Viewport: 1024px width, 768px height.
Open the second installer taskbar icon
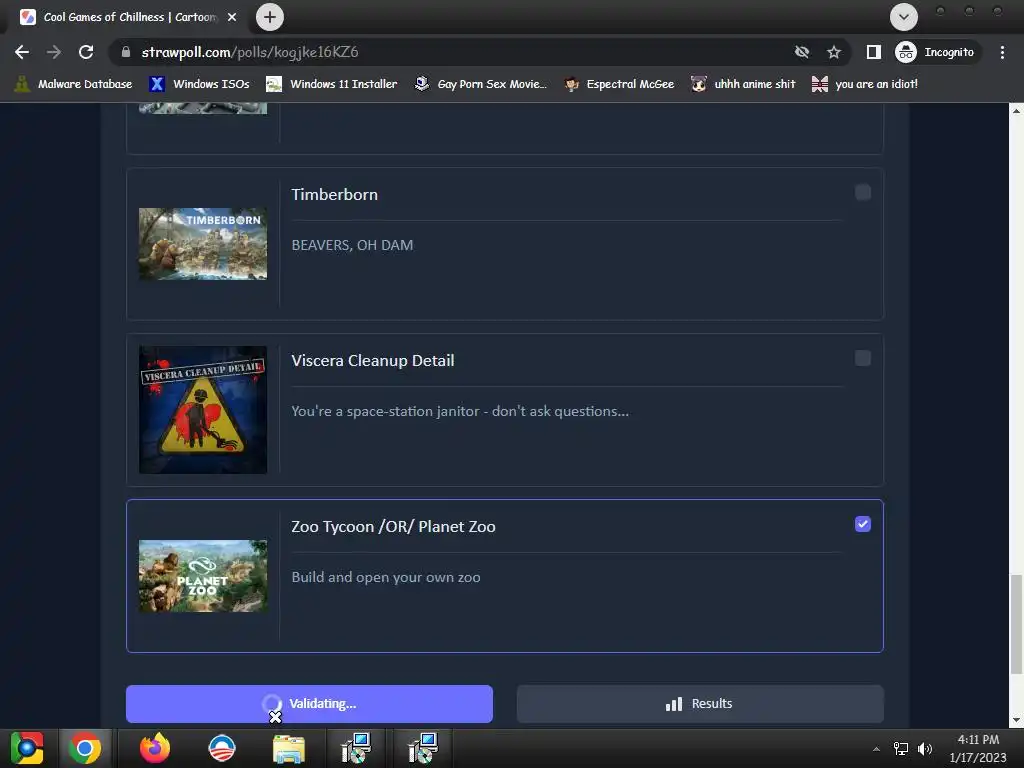point(423,748)
